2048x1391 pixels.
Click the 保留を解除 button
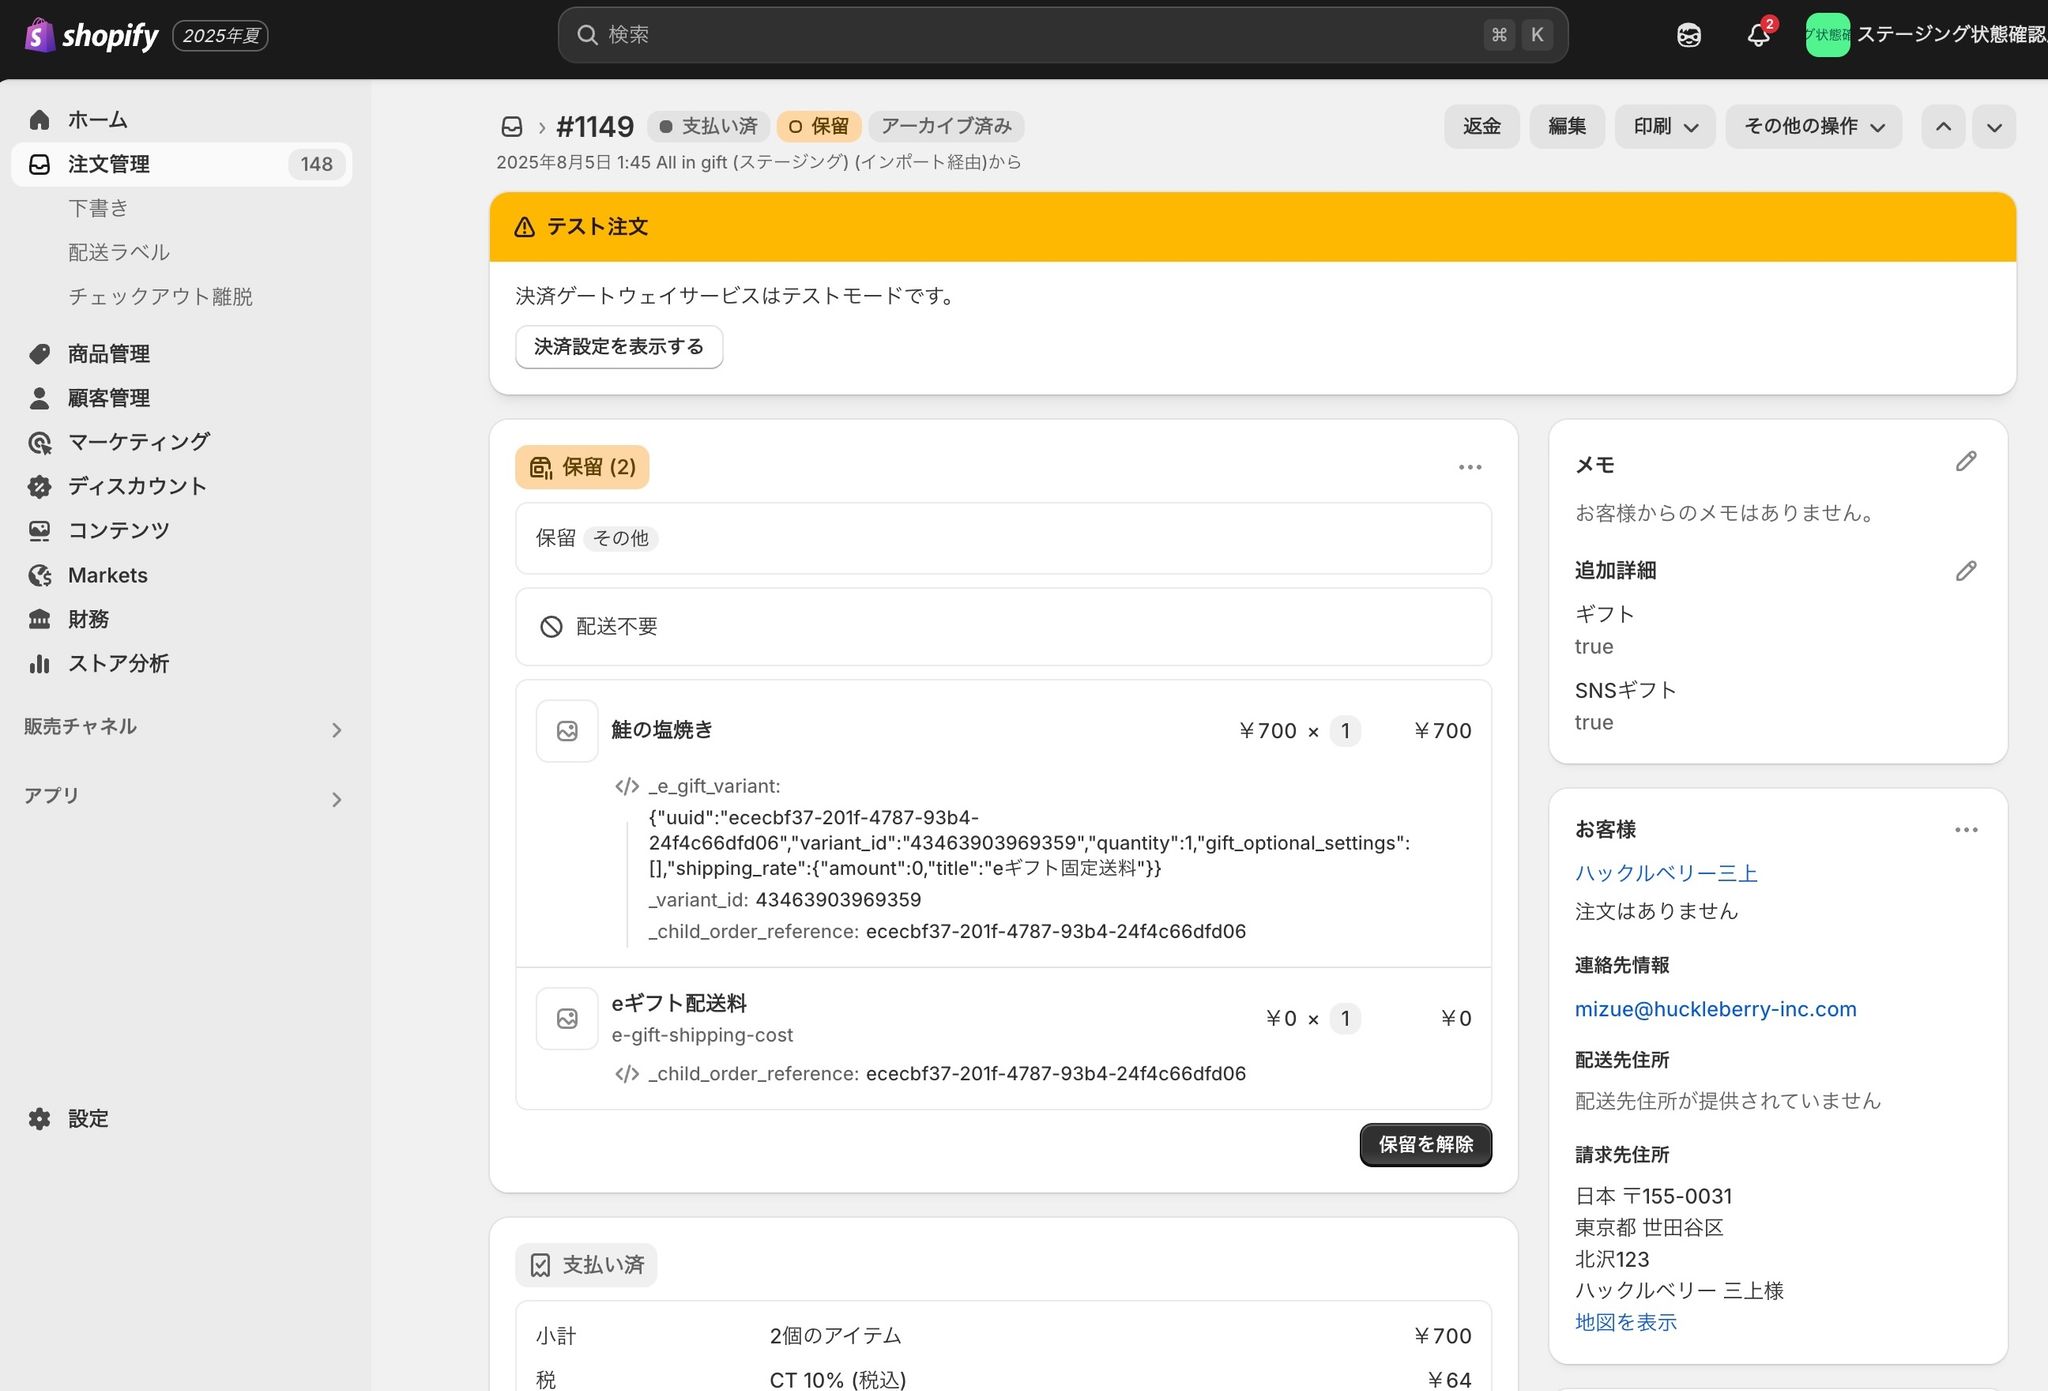[x=1425, y=1145]
